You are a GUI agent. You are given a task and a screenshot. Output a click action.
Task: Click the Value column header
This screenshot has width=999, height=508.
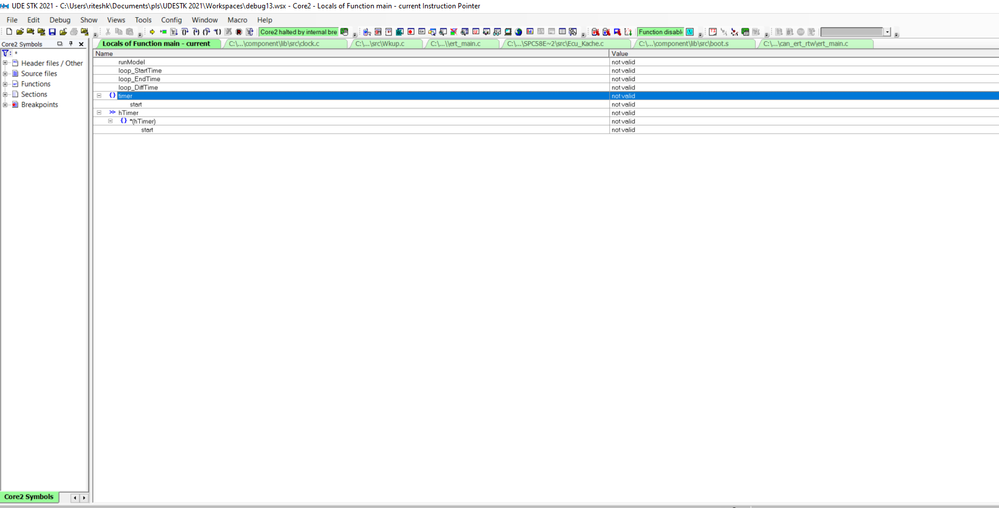[x=804, y=54]
